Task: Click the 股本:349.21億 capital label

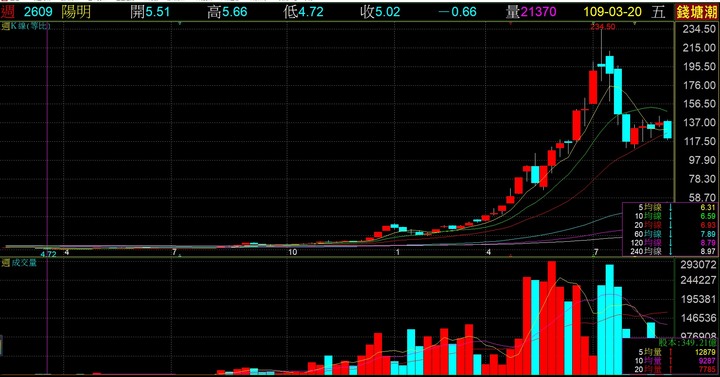Action: [687, 343]
